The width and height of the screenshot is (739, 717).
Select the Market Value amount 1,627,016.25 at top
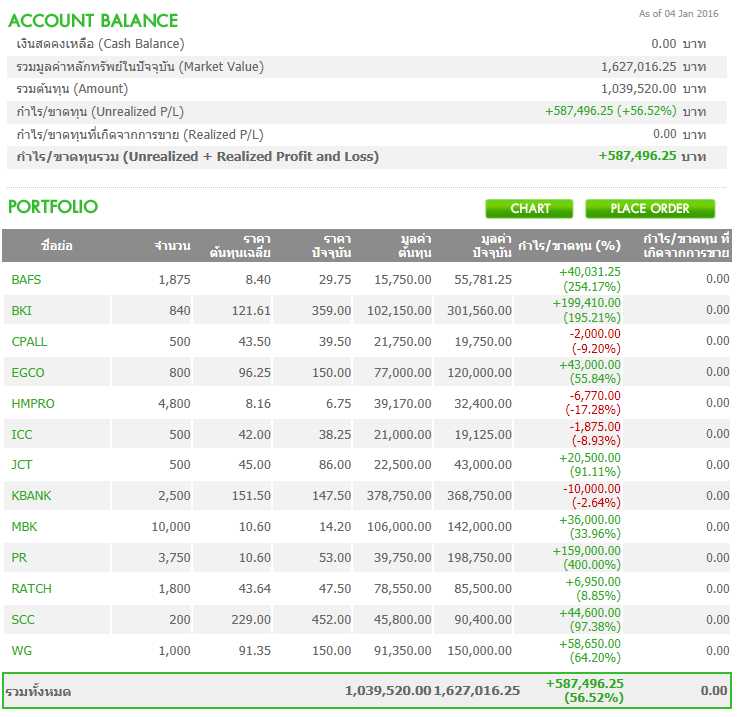[639, 66]
